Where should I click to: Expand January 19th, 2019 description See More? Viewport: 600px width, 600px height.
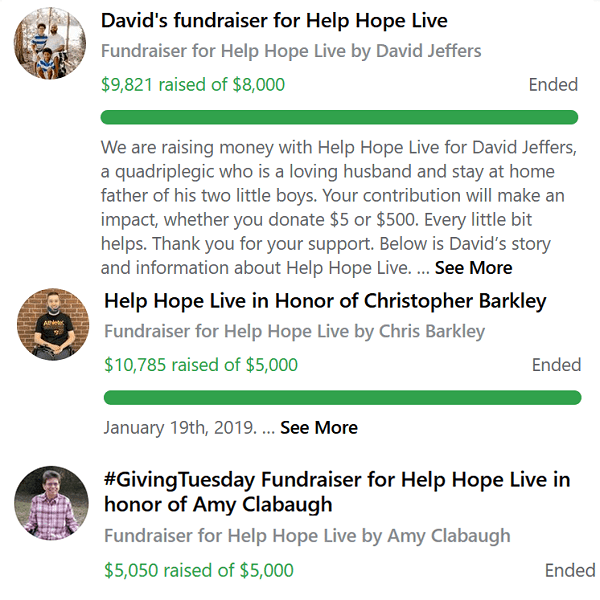[319, 427]
